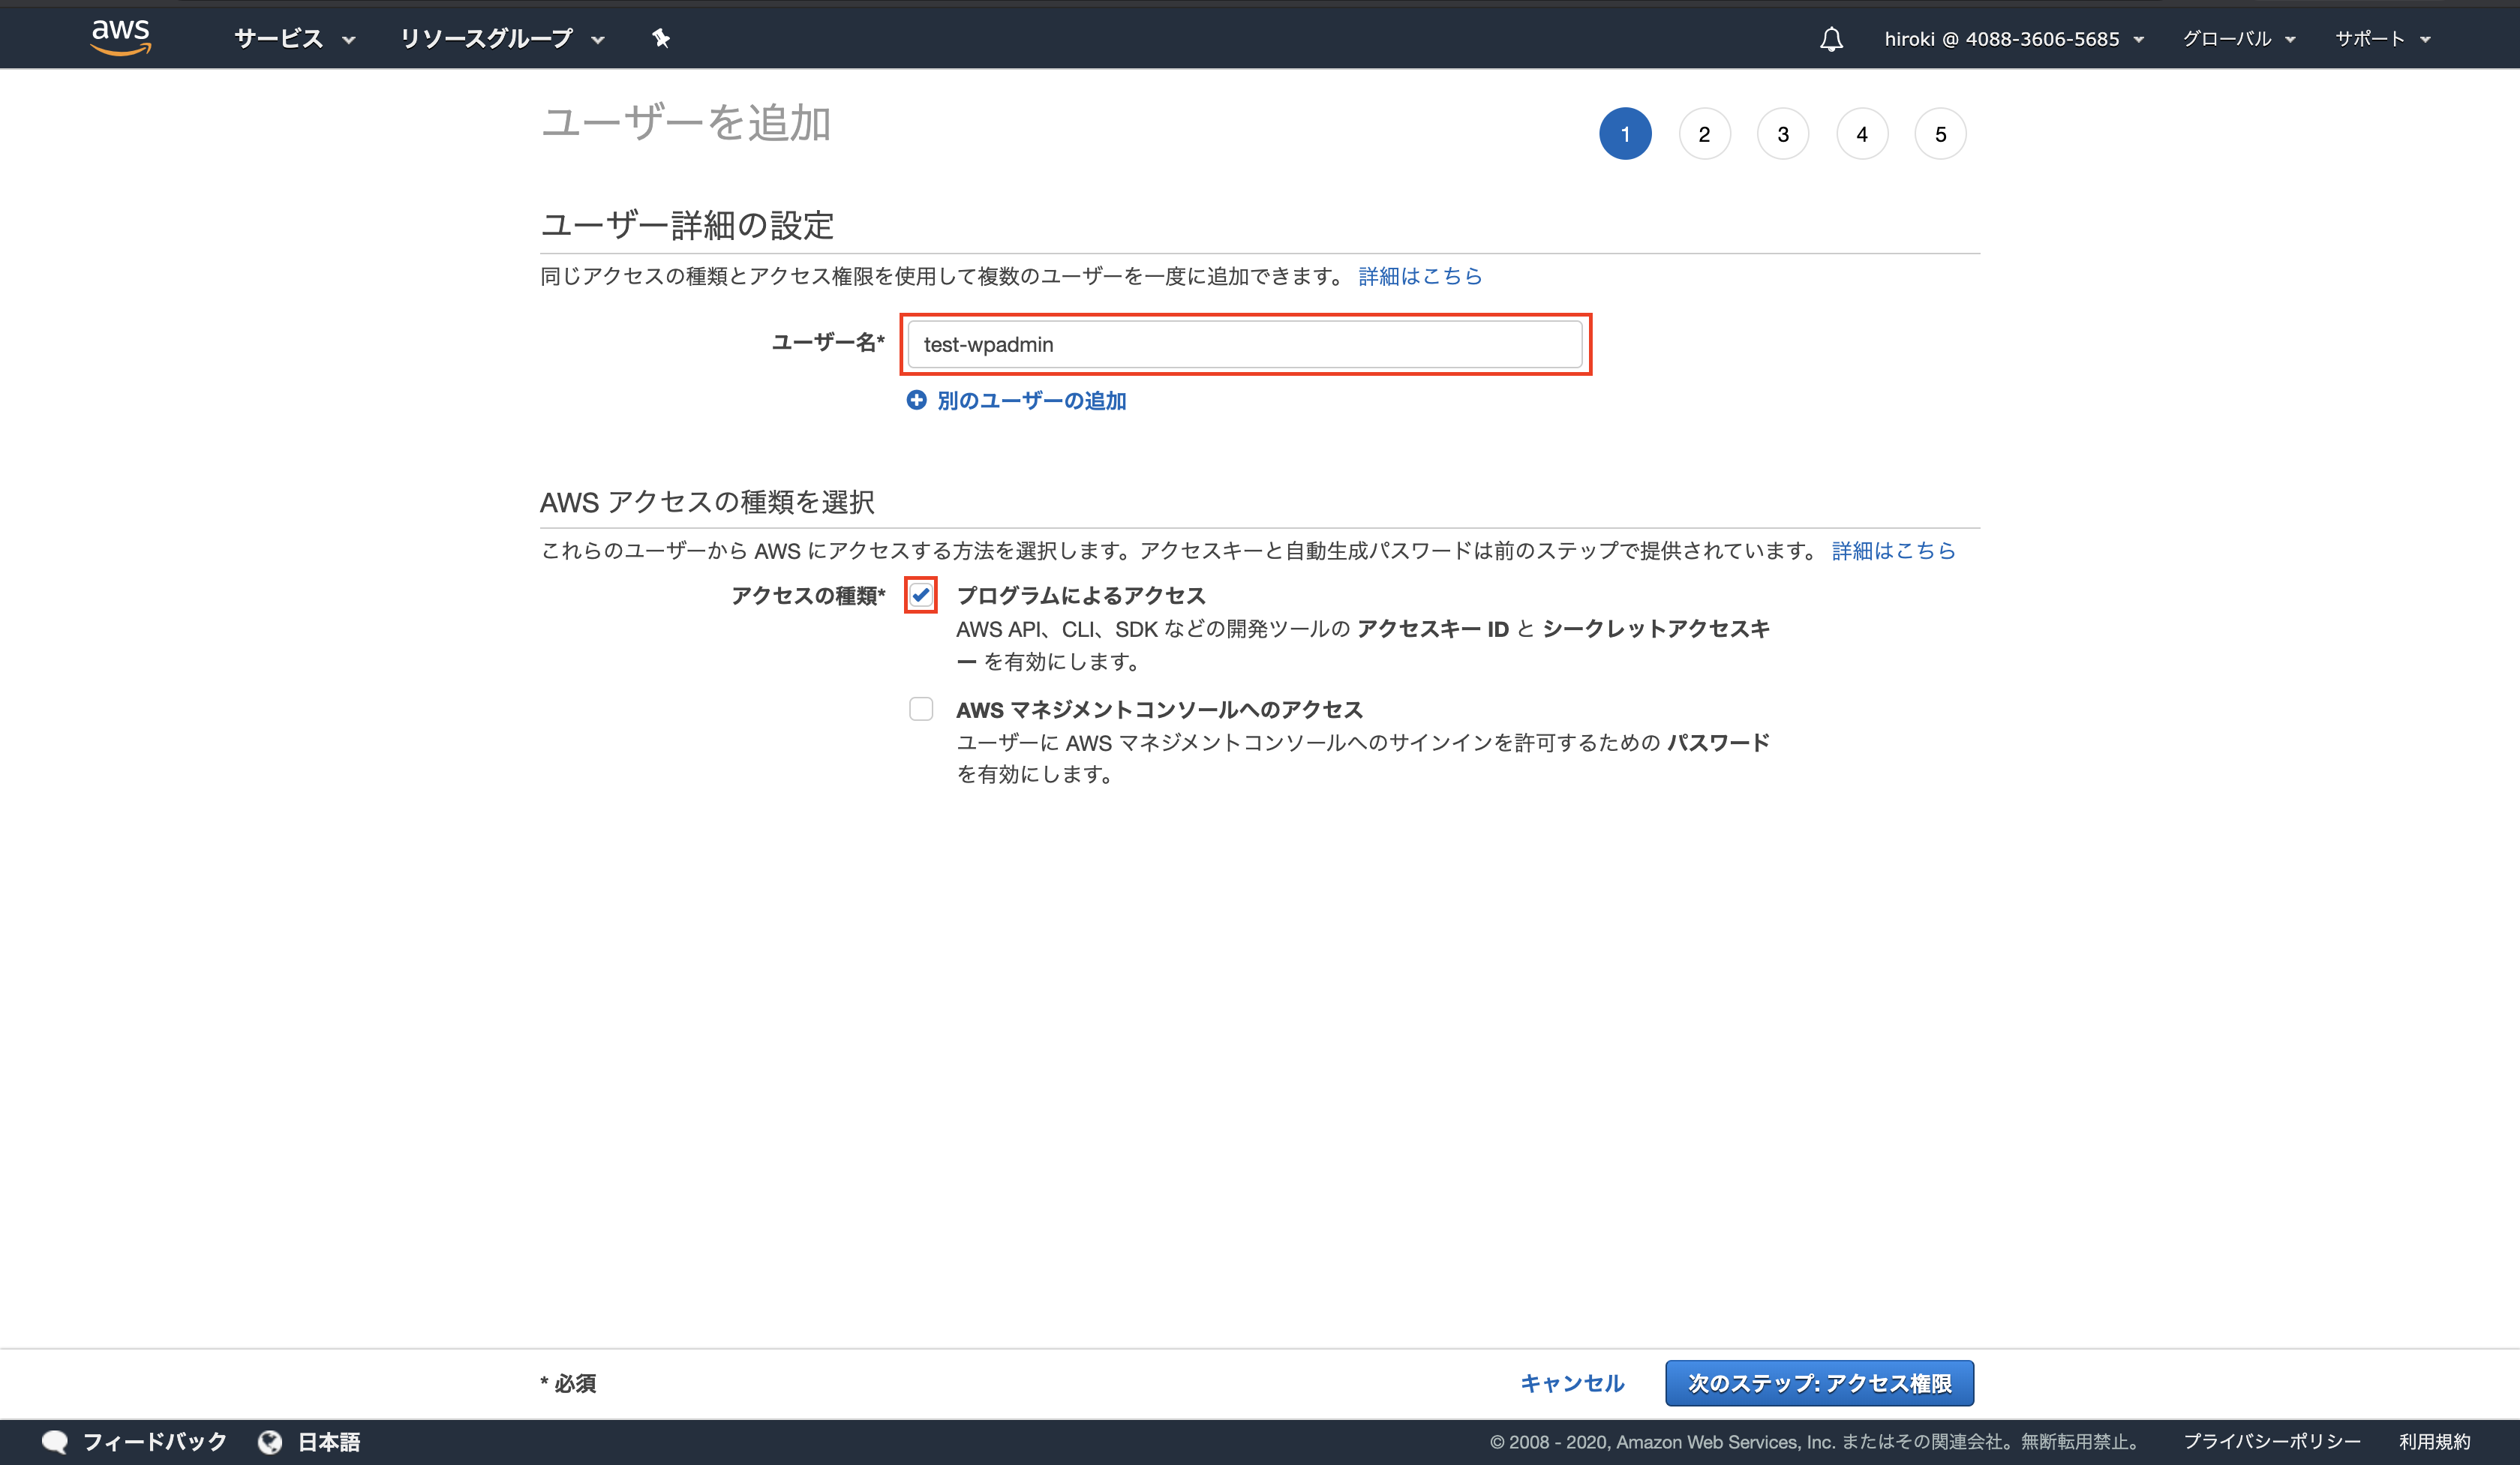
Task: Go to step 2 circle indicator
Action: pos(1704,134)
